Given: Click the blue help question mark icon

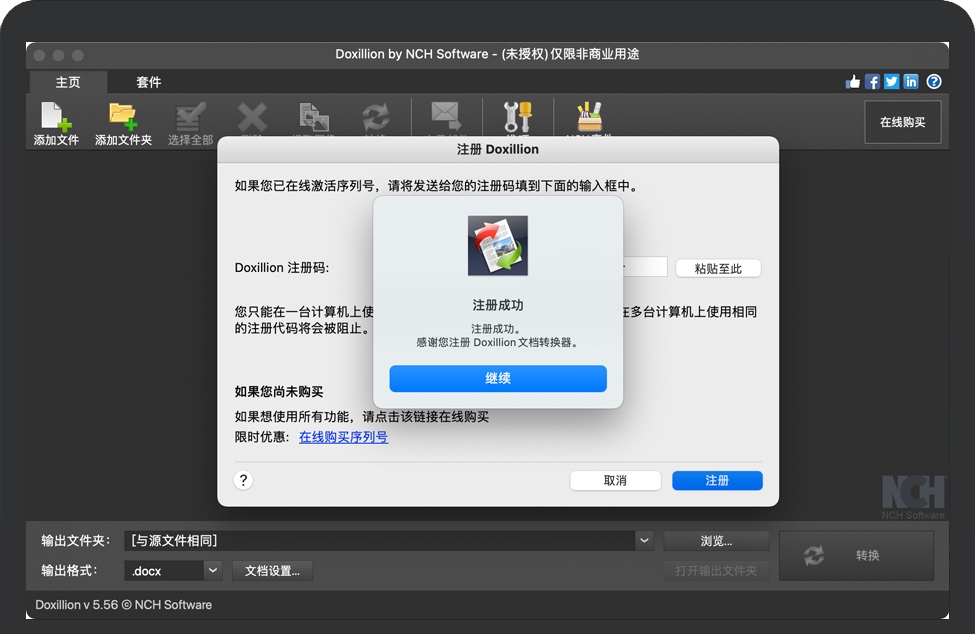Looking at the screenshot, I should point(933,81).
